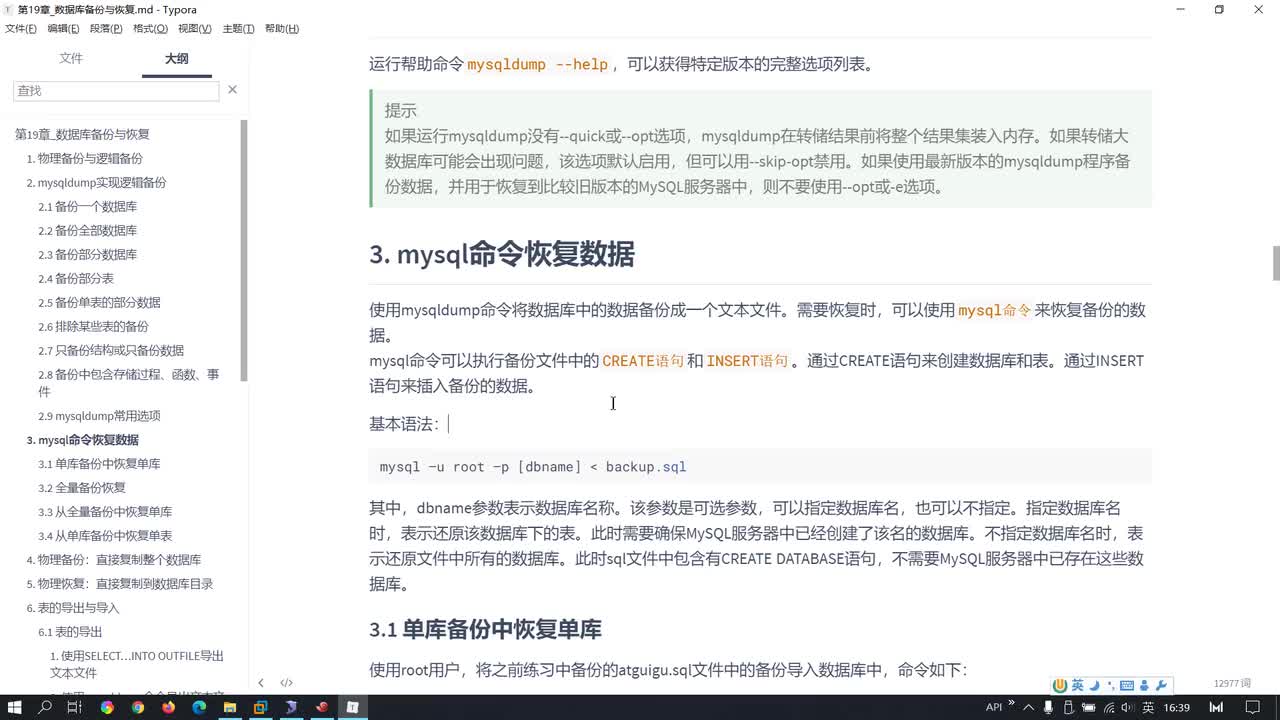Focus the 查找 outline search field
This screenshot has height=720, width=1280.
116,90
